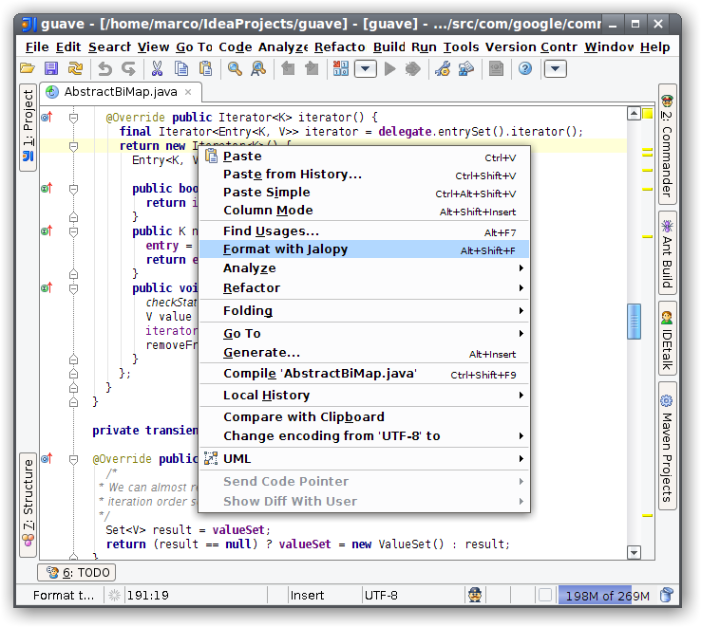Click the Undo arrow icon
The width and height of the screenshot is (701, 627).
click(105, 69)
